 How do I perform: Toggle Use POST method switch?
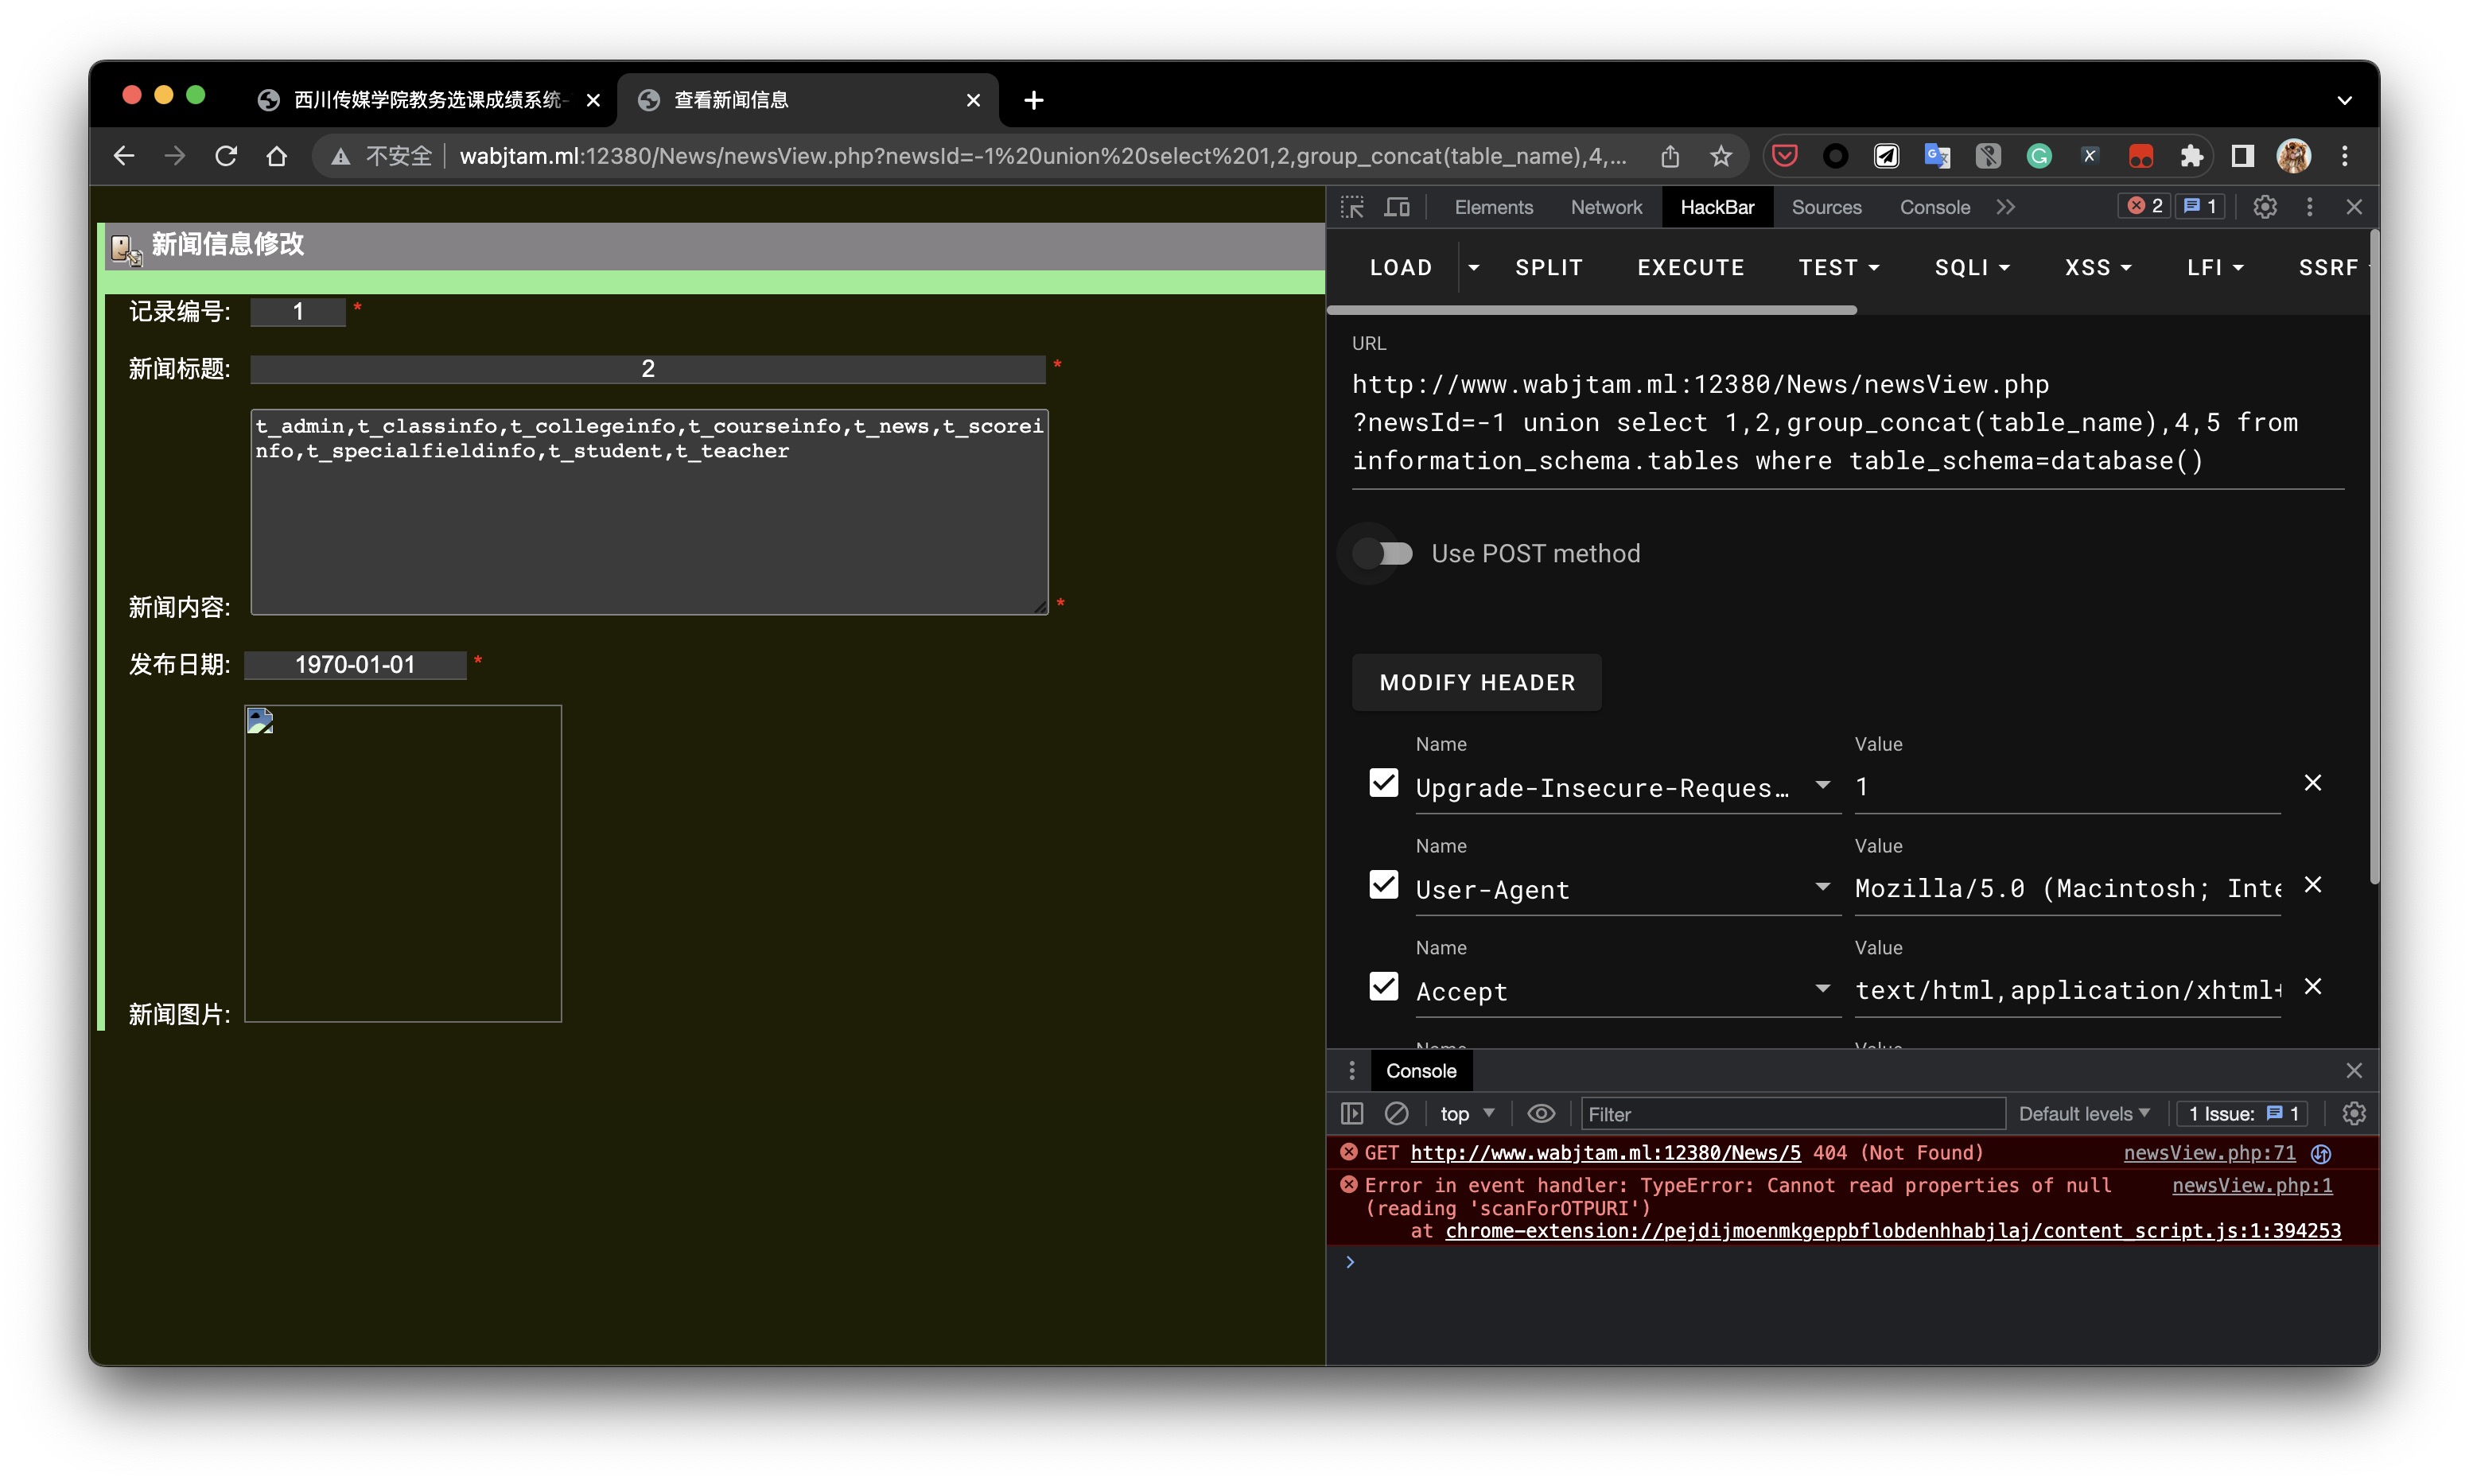1384,553
